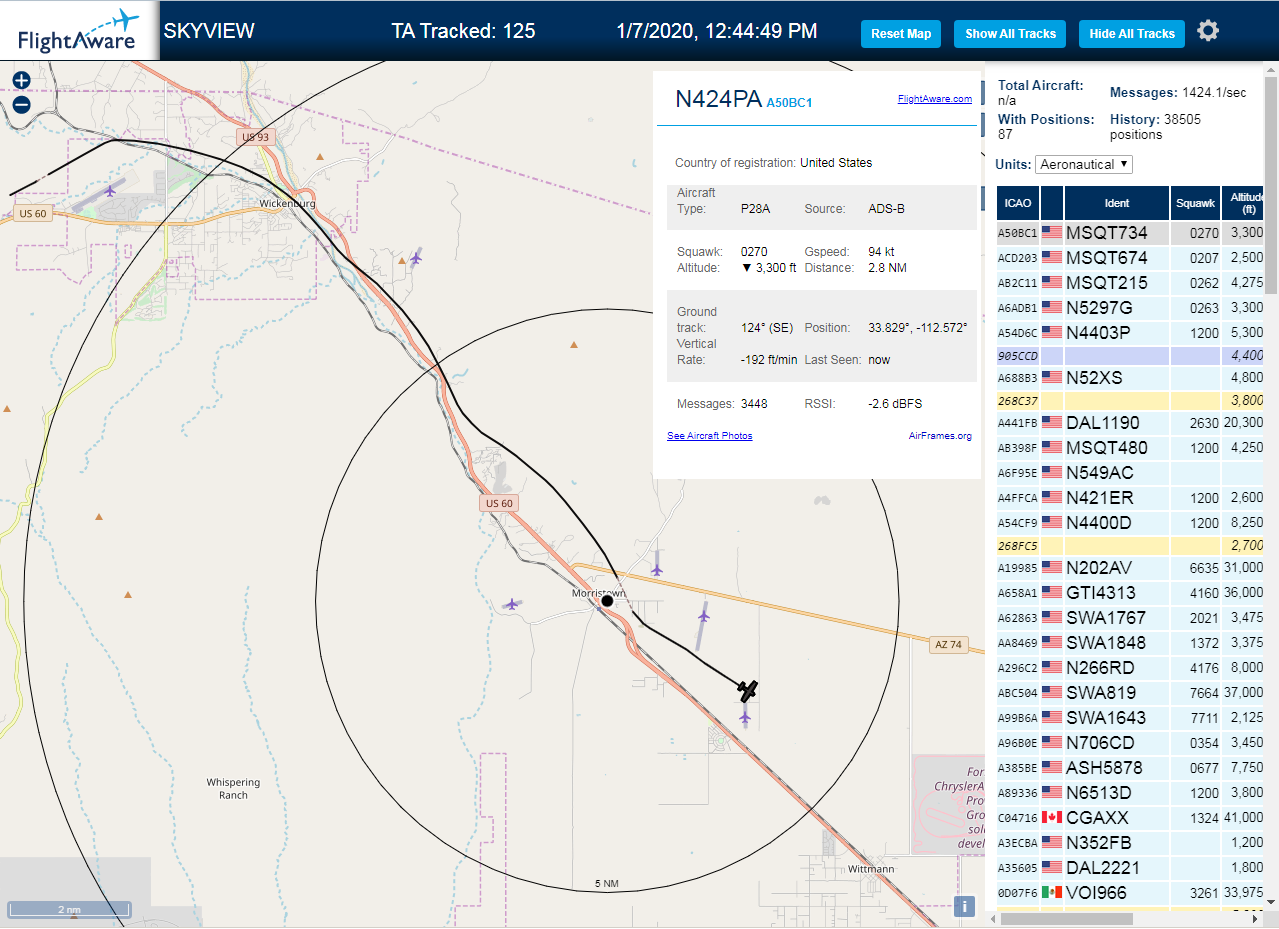Select the VOI966 ident cell
Viewport: 1279px width, 929px height.
[1117, 892]
